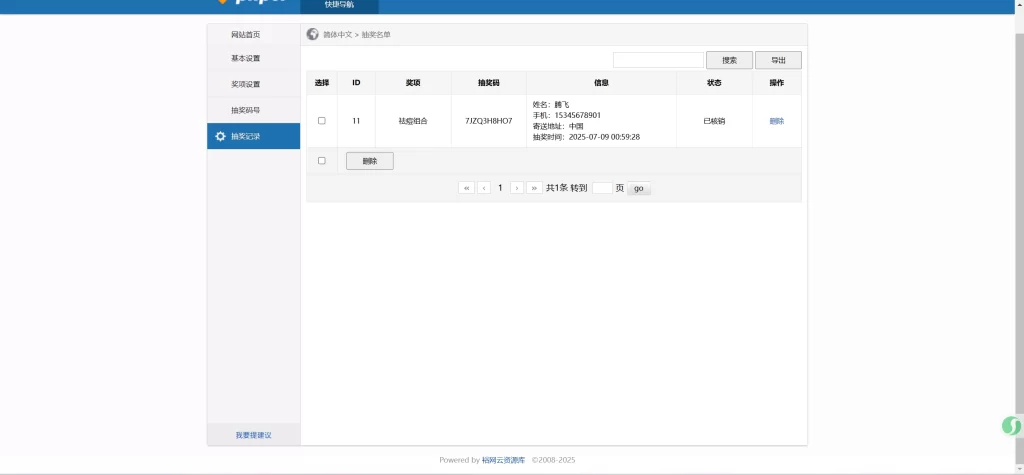The height and width of the screenshot is (475, 1024).
Task: Toggle the select-all checkbox beside 删除 button
Action: pos(321,161)
